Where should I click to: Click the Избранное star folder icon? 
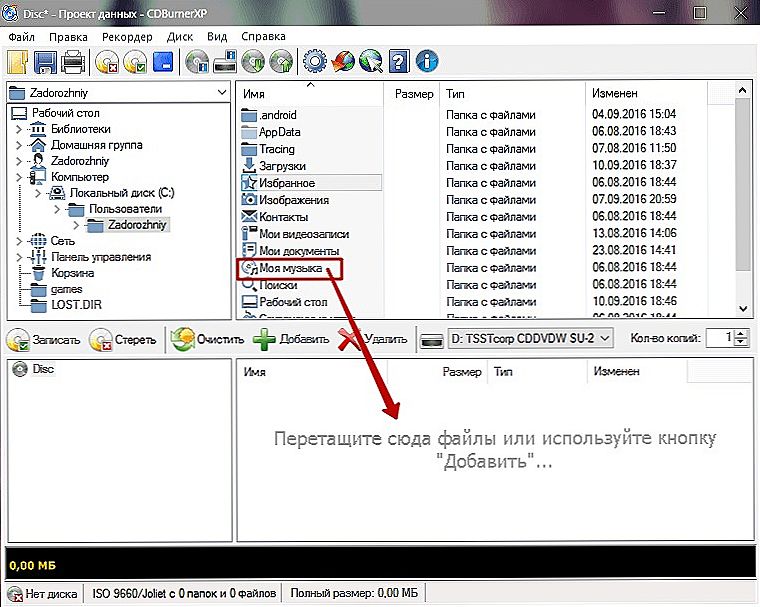[x=249, y=183]
